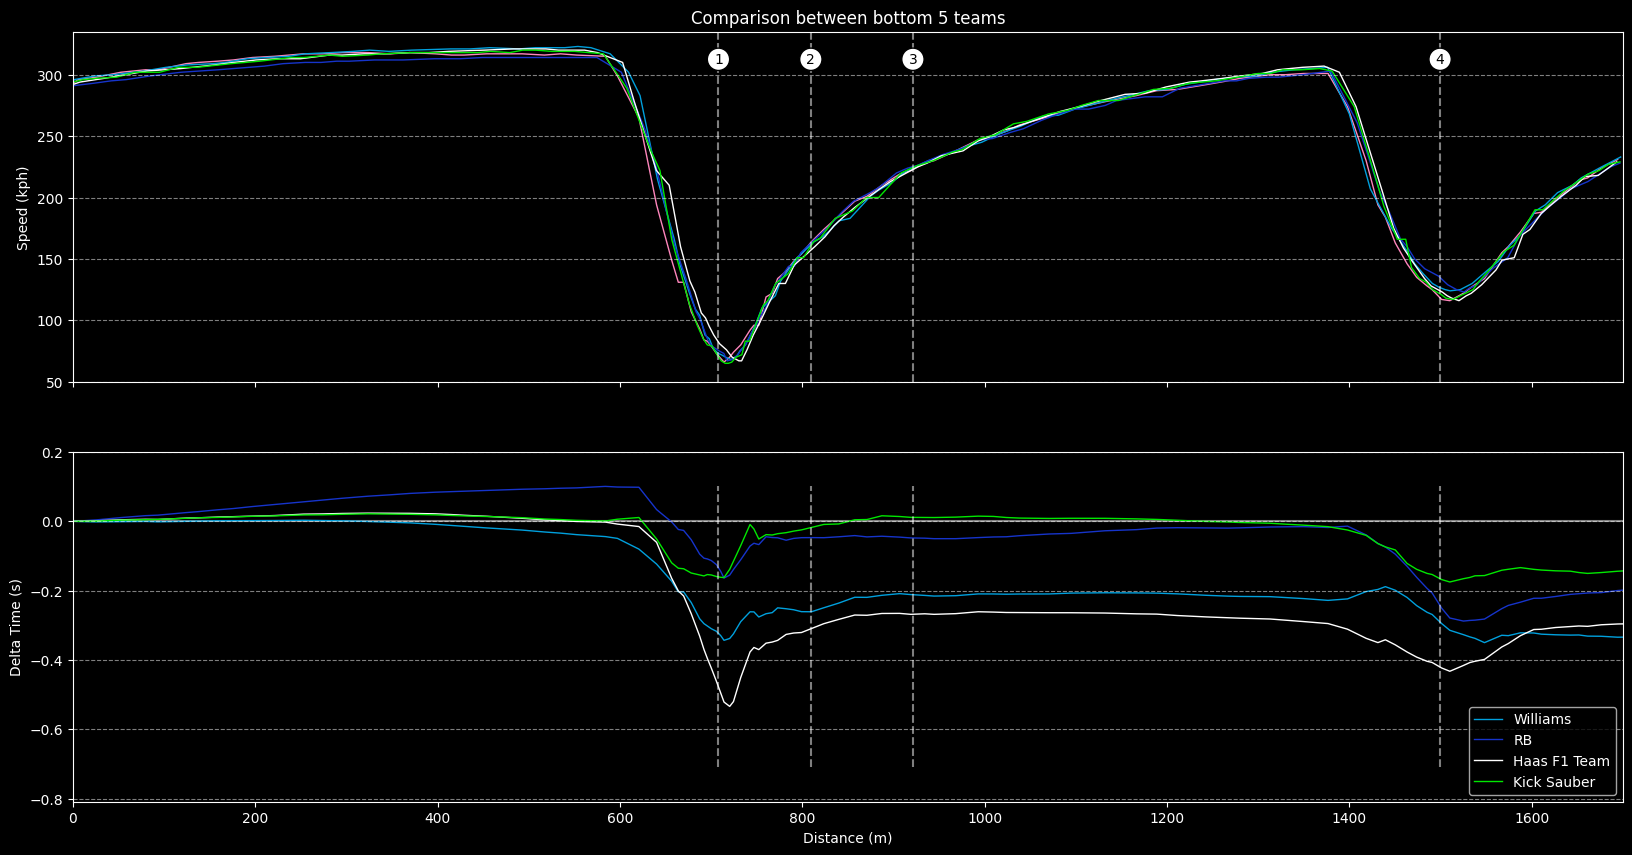Screen dimensions: 1632x855
Task: Click the light blue line swatch beside Williams
Action: click(1489, 720)
